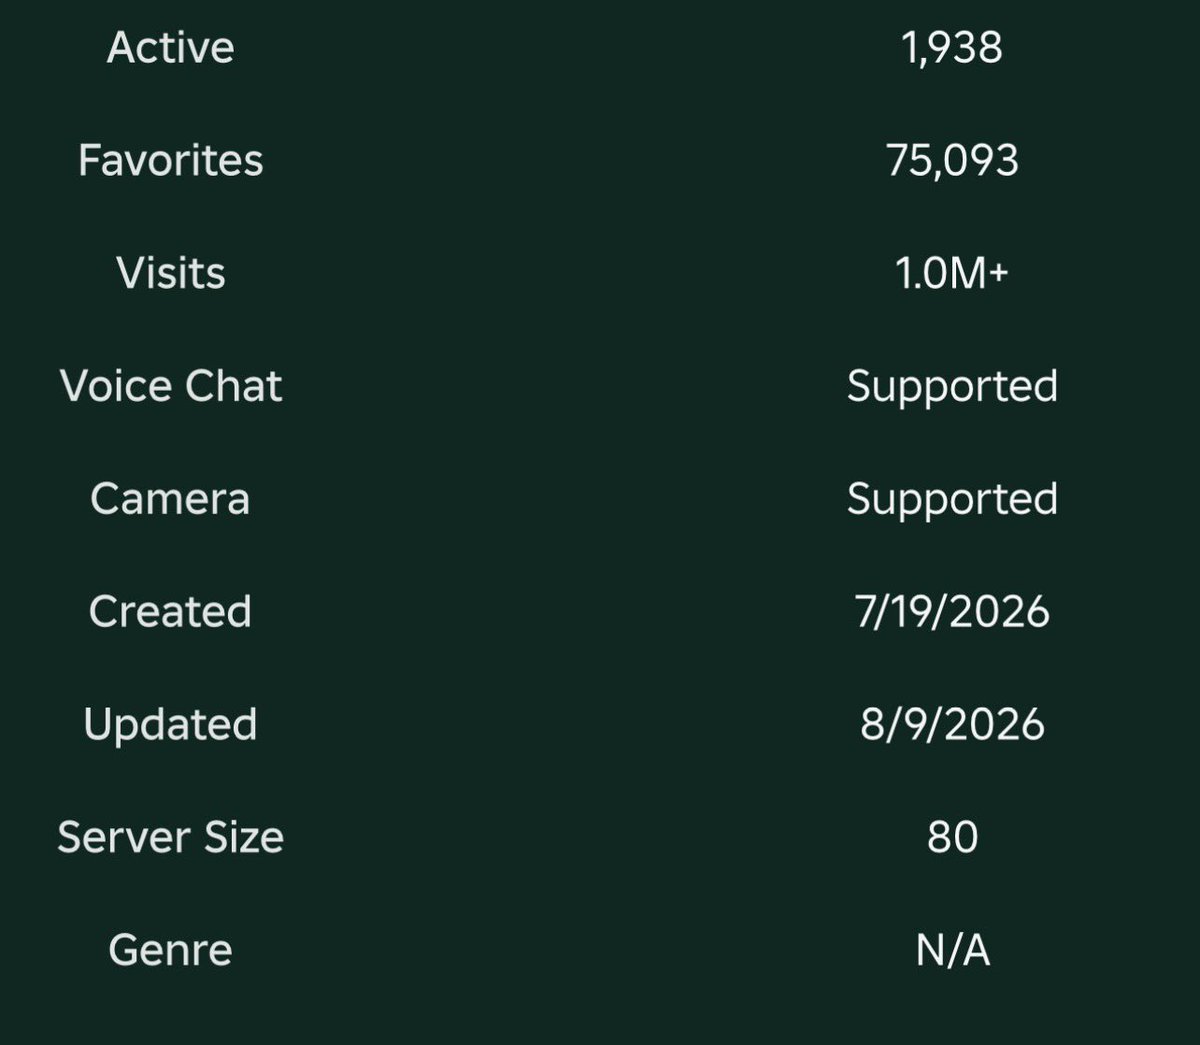The image size is (1200, 1045).
Task: Select the 1,938 active count
Action: (x=952, y=48)
